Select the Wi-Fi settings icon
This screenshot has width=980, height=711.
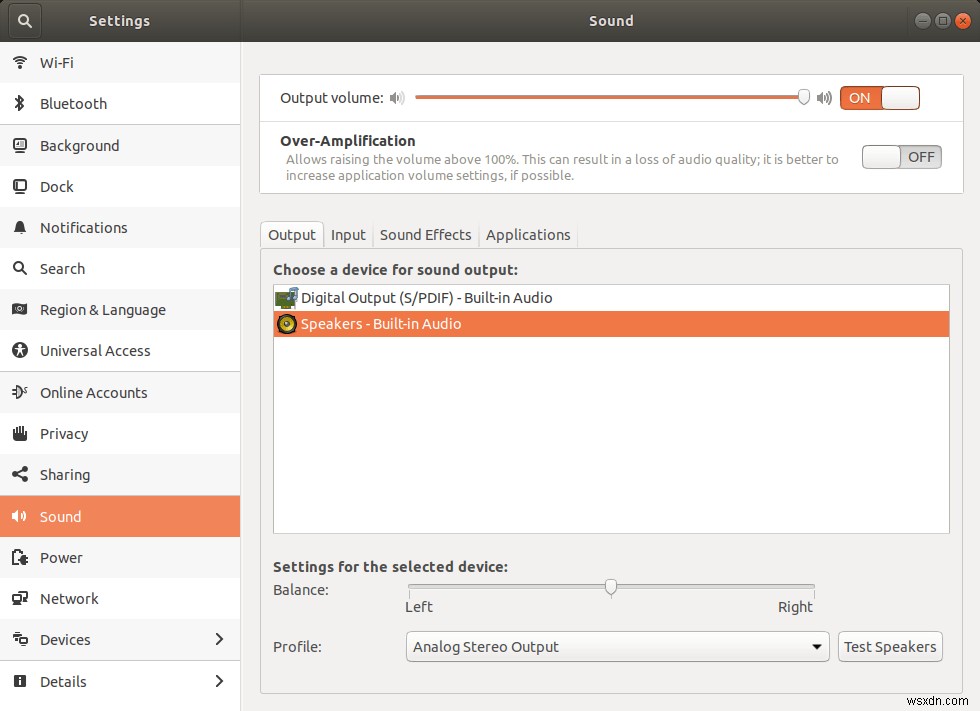pos(21,62)
